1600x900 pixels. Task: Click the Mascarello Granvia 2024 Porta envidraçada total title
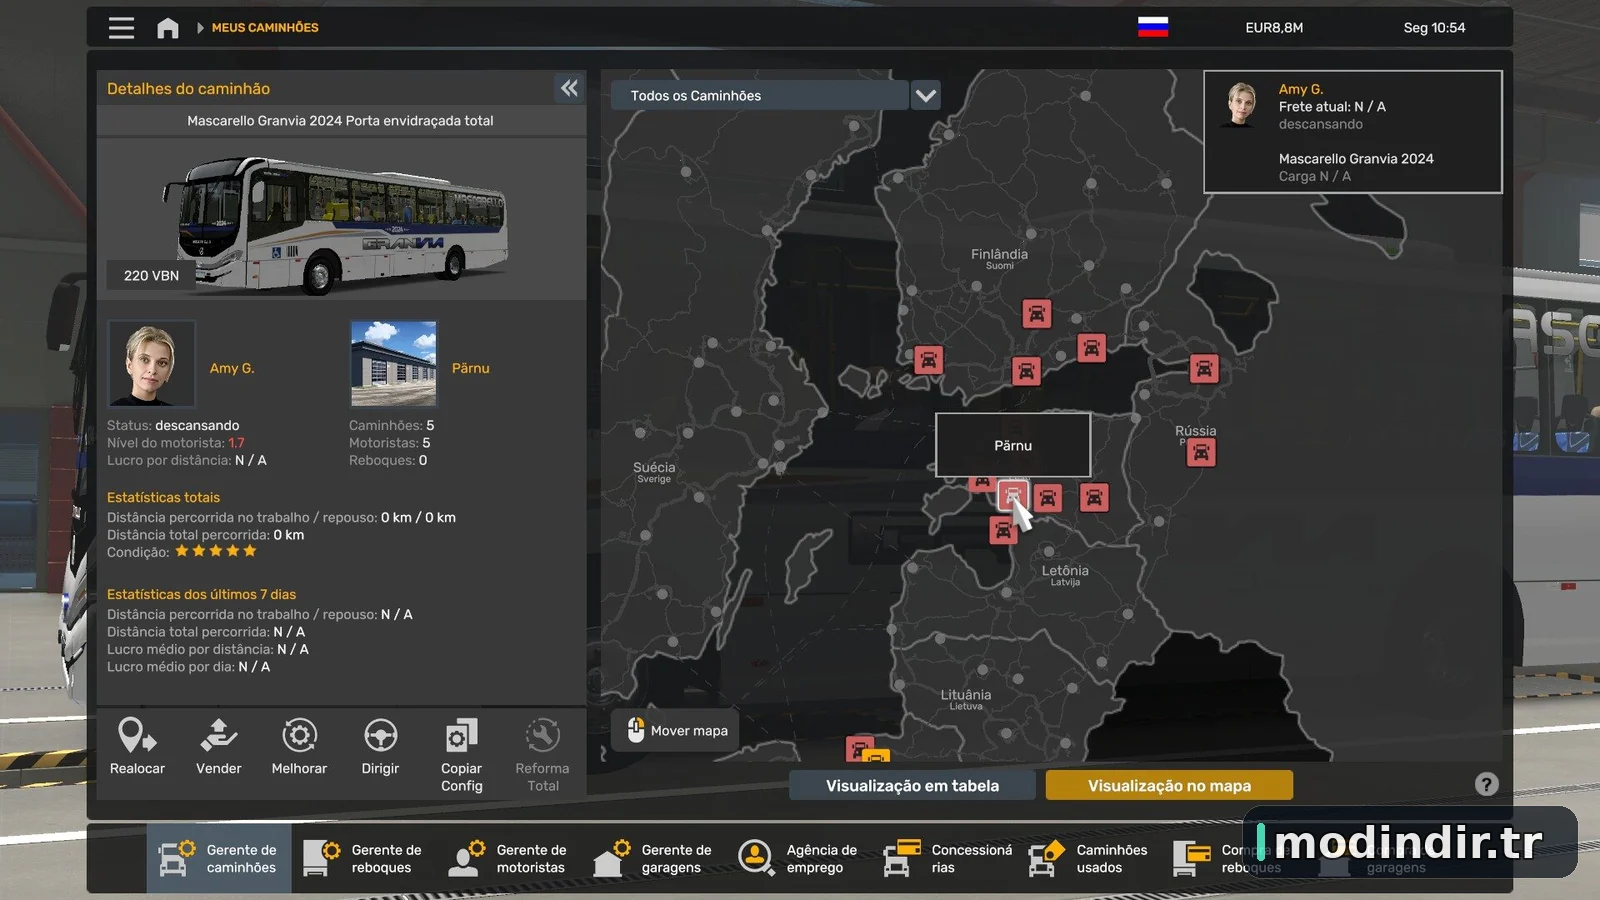(x=340, y=121)
